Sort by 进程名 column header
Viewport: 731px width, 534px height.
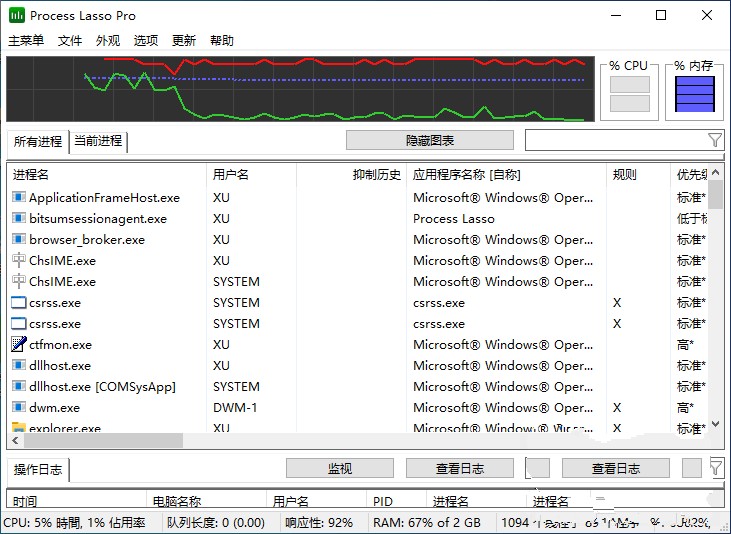[106, 175]
